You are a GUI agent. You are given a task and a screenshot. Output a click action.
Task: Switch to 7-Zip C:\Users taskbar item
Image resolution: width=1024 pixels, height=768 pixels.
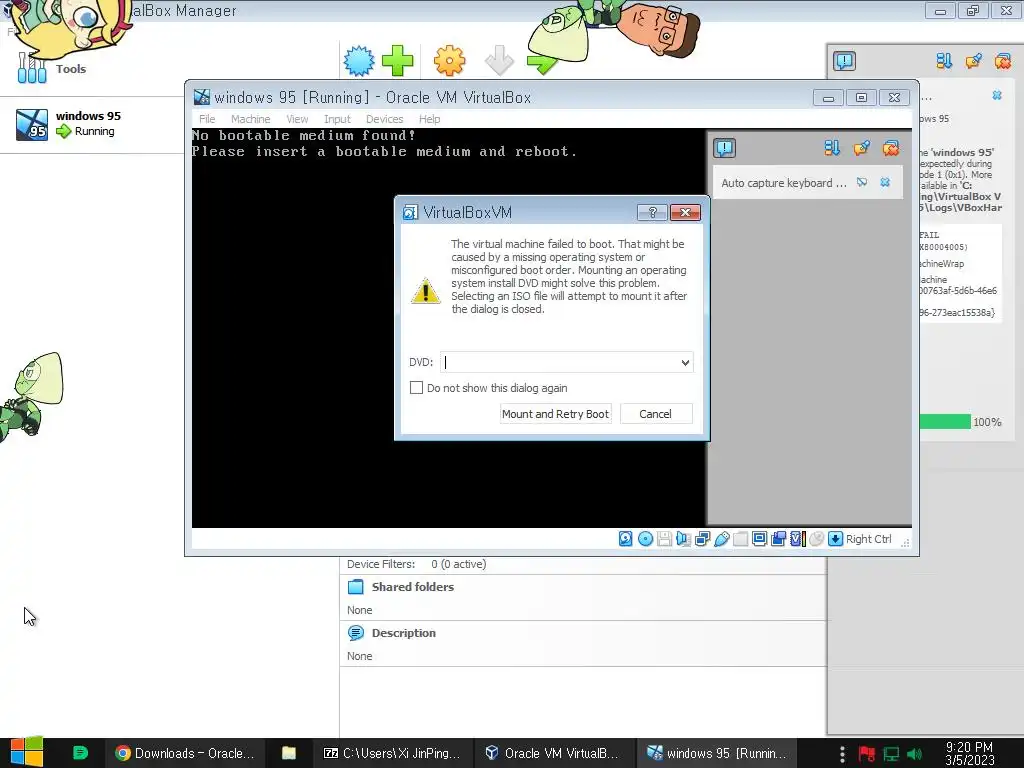tap(392, 753)
